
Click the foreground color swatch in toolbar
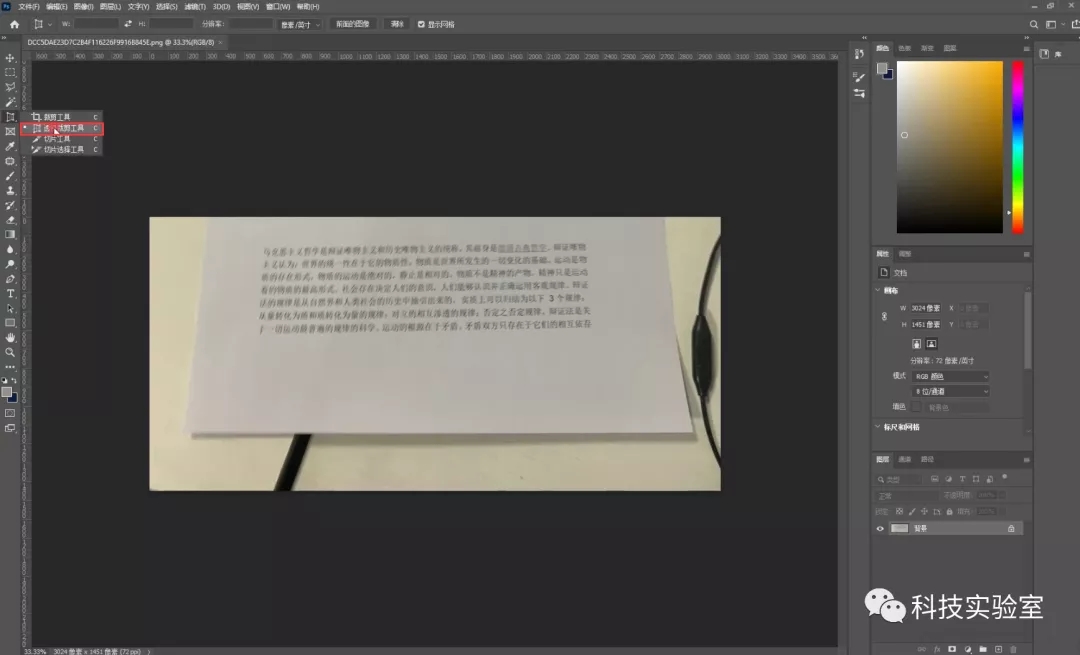[x=7, y=393]
